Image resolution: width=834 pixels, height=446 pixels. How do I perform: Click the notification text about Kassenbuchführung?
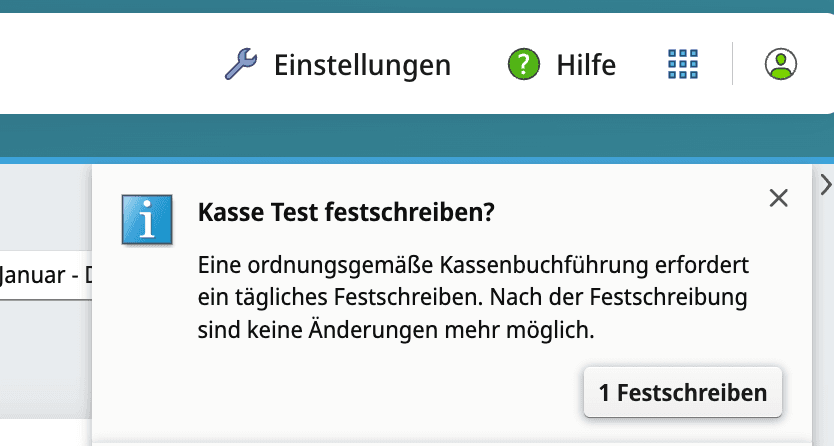[x=474, y=267]
